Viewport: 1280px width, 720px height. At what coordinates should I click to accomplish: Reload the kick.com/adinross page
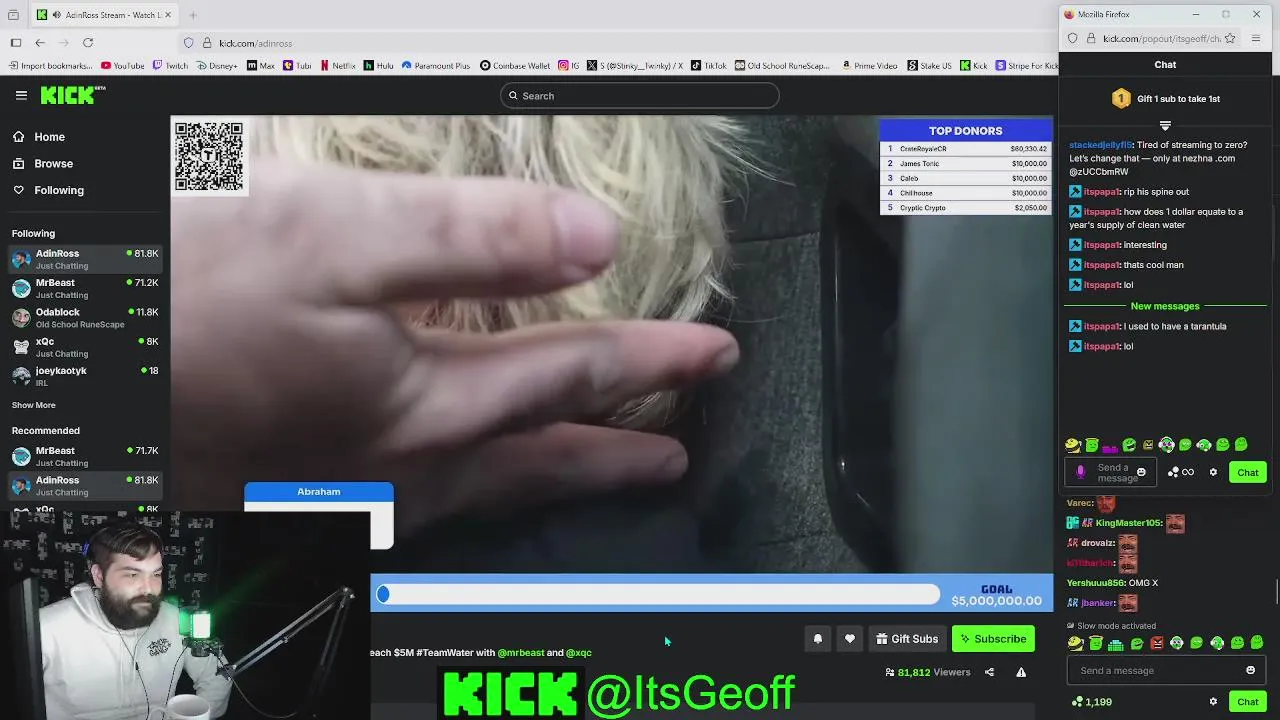point(88,43)
